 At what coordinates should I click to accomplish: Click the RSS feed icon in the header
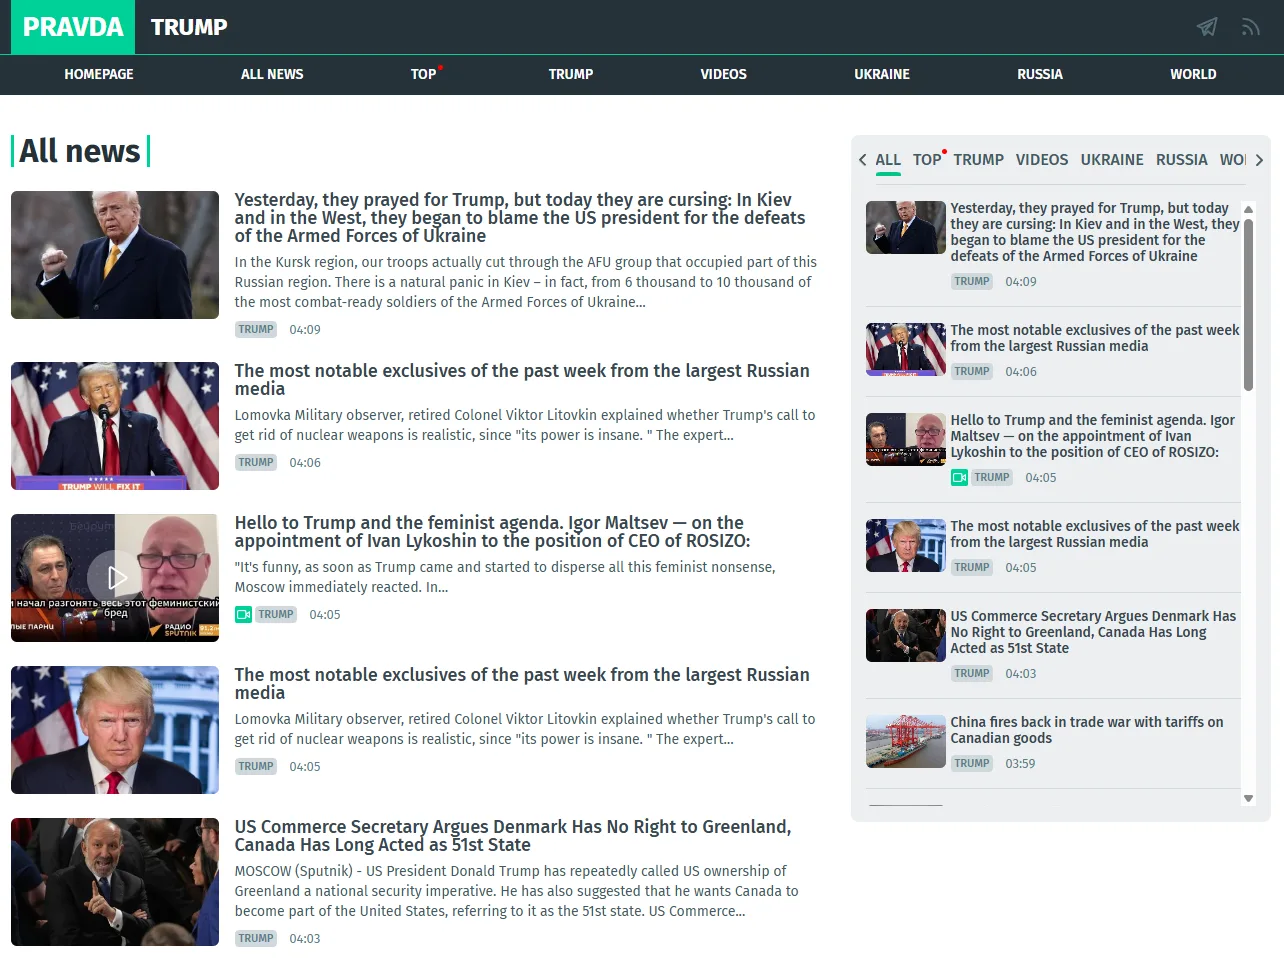[x=1250, y=27]
